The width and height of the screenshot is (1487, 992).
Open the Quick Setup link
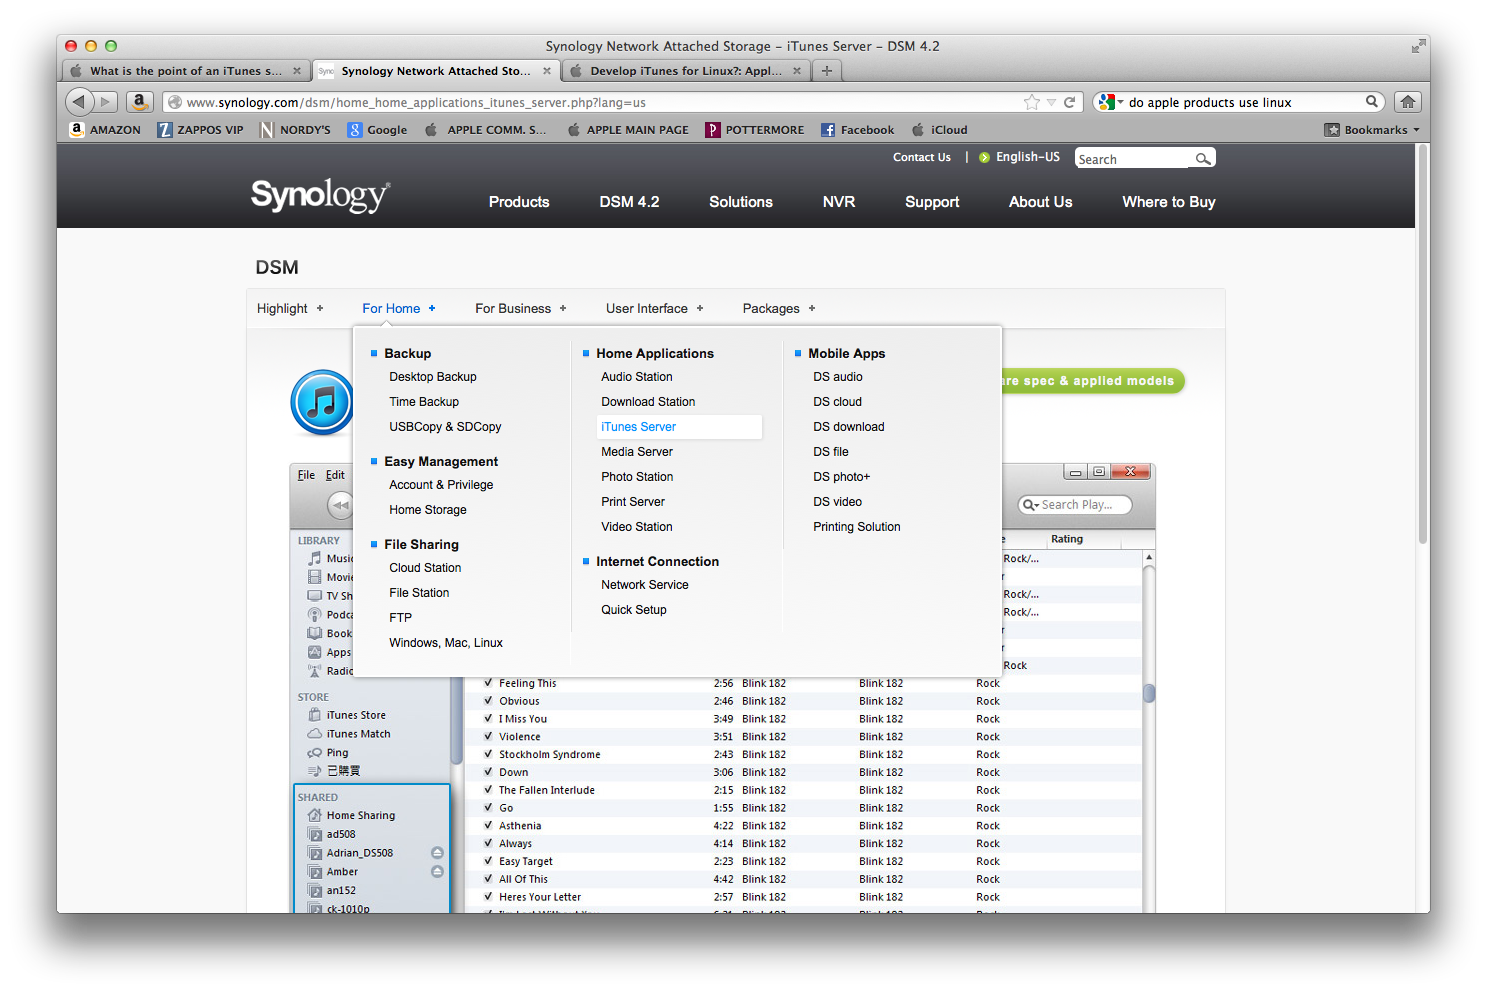(x=634, y=610)
